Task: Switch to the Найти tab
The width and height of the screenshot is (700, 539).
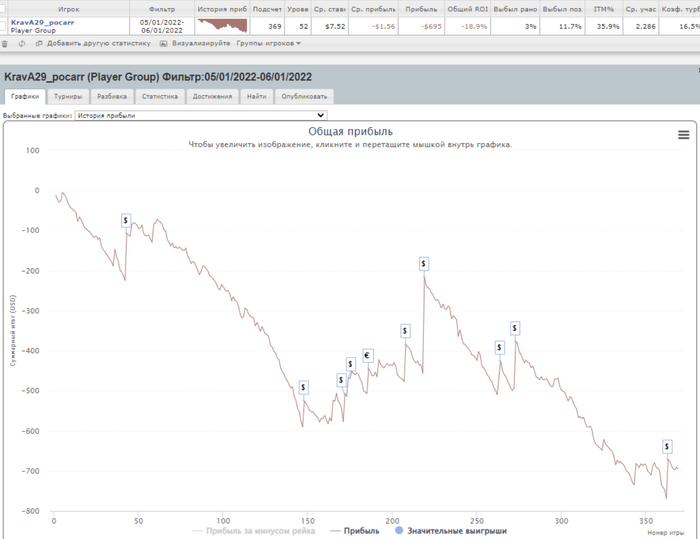Action: [x=257, y=96]
